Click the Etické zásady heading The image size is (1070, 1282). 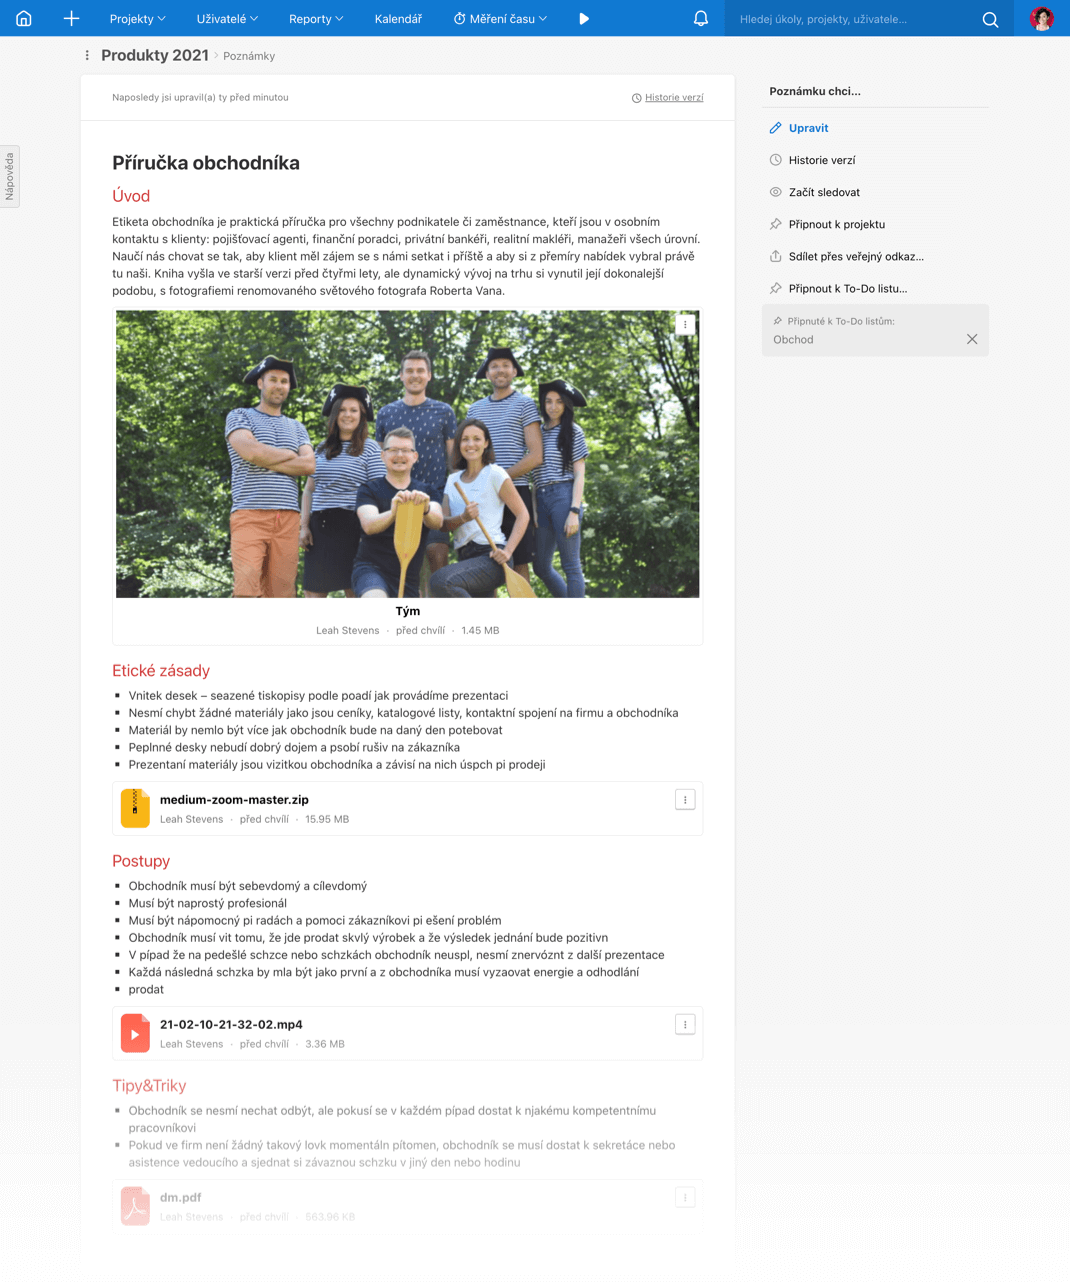[161, 670]
